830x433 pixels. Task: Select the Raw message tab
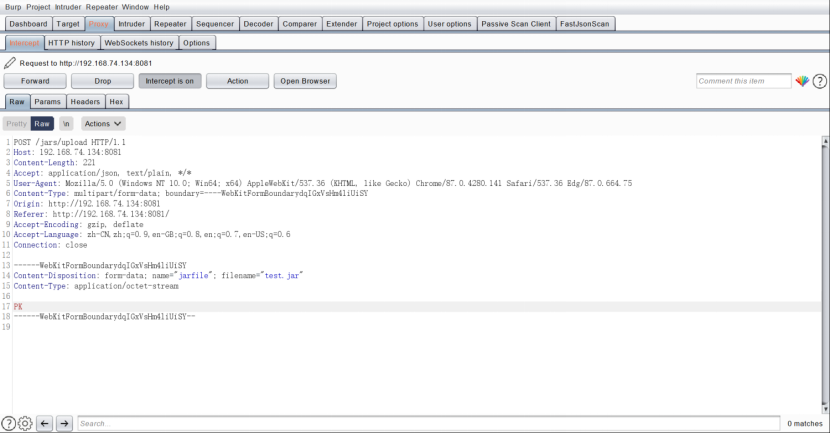(17, 102)
